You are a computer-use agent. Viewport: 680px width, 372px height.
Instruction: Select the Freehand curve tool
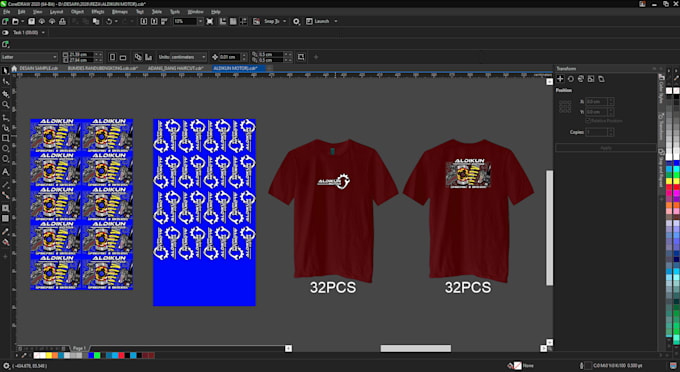[x=5, y=117]
